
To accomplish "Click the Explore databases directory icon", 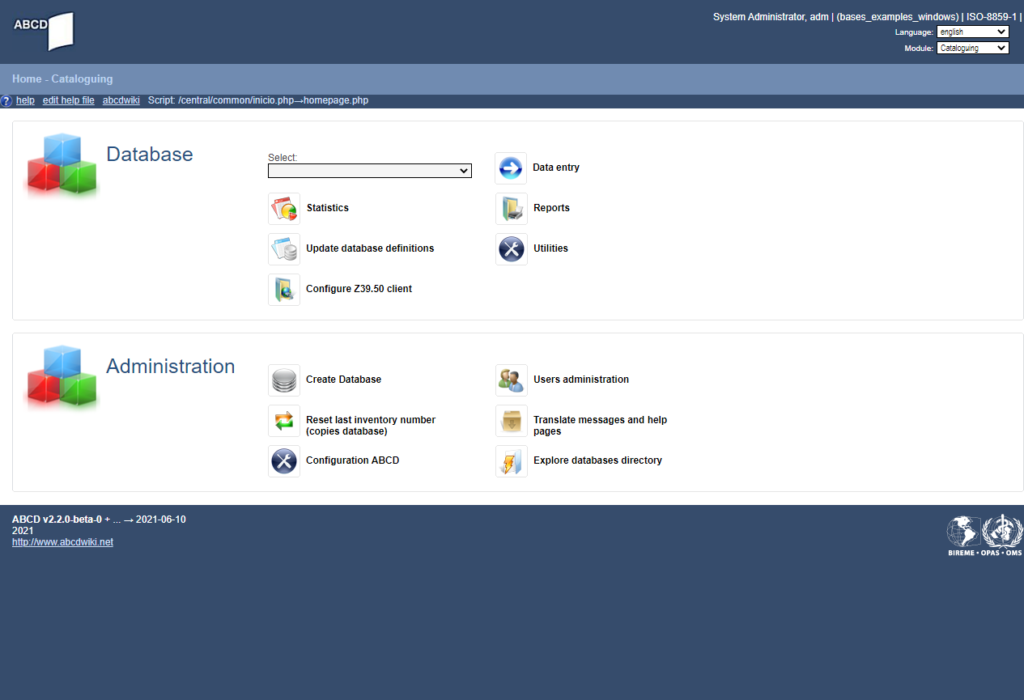I will [511, 461].
